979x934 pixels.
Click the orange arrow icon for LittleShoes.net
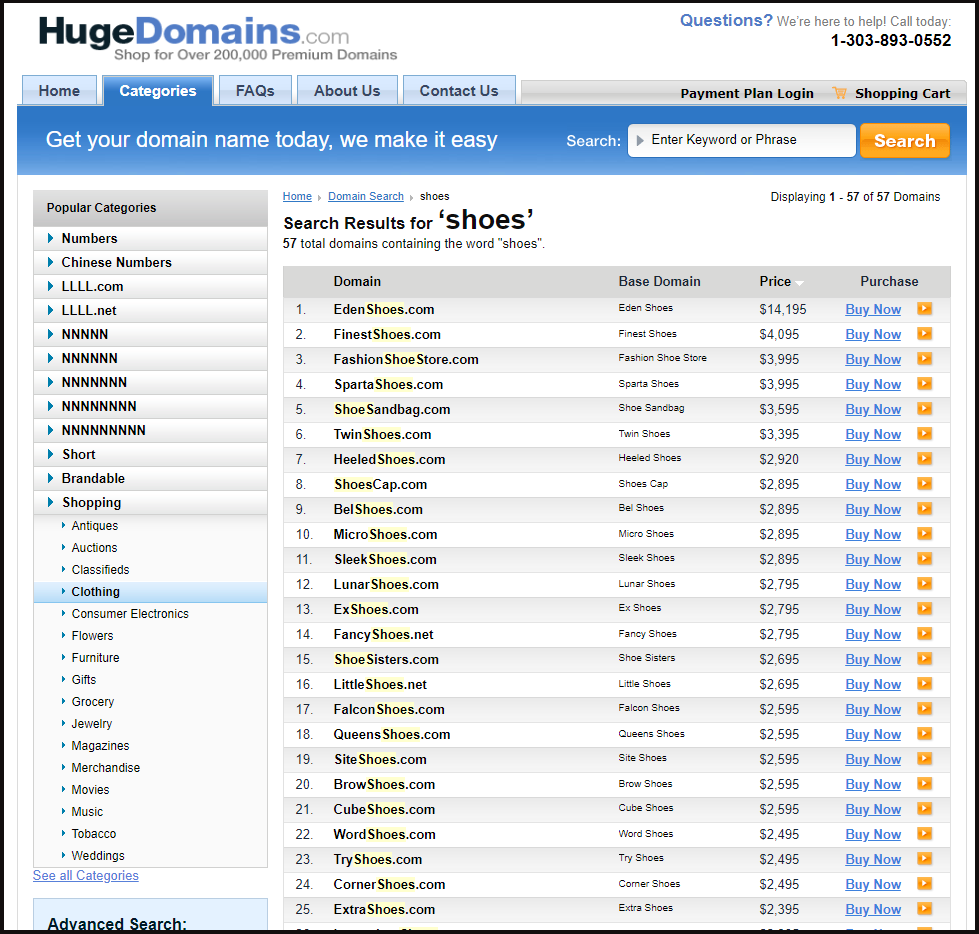coord(925,683)
